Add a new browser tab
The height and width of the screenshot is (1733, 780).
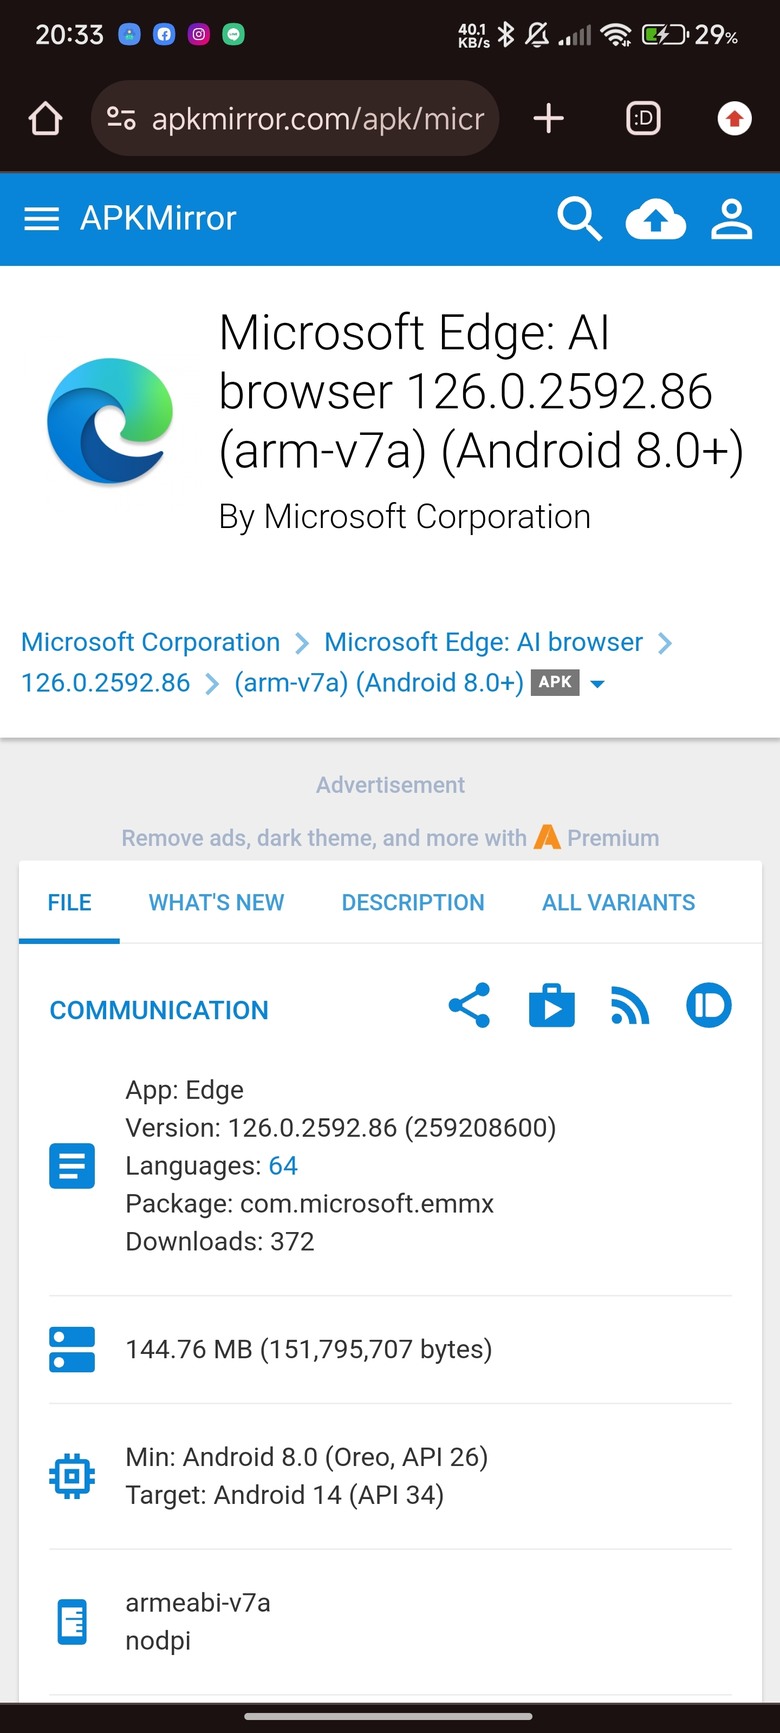point(548,119)
